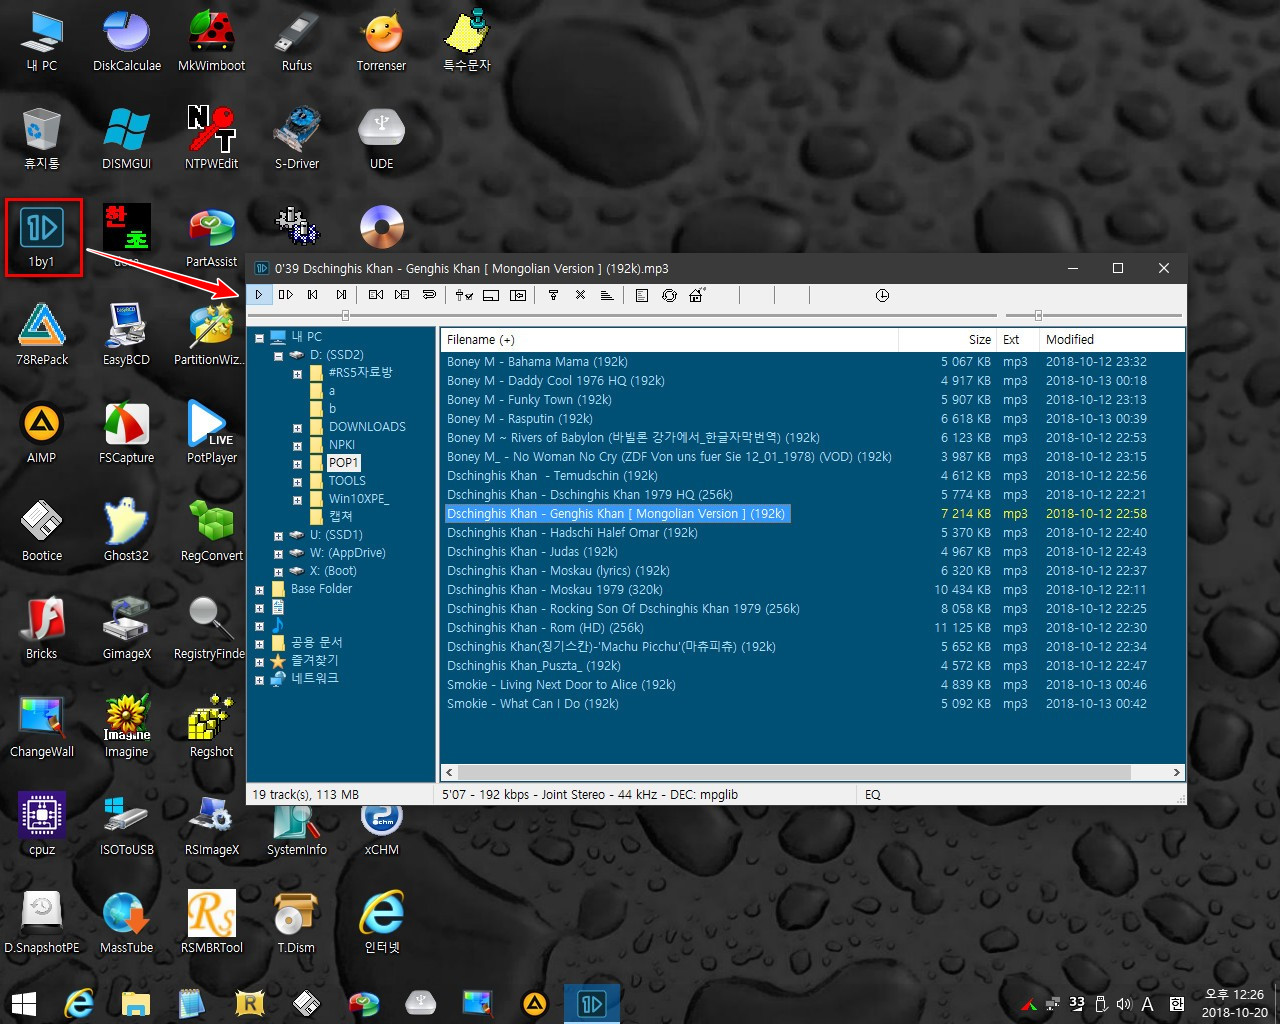This screenshot has width=1280, height=1024.
Task: Click the Pause/step icon beside Play
Action: tap(285, 295)
